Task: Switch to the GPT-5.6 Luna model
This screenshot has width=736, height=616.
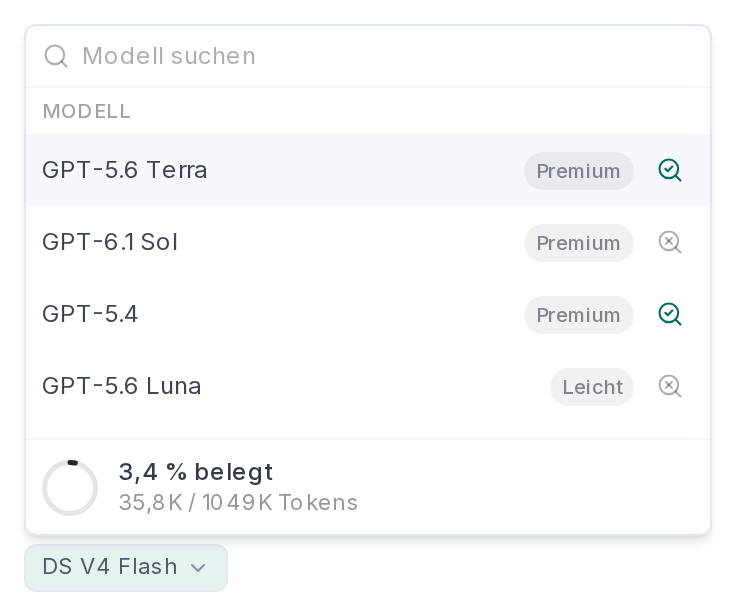Action: 368,387
